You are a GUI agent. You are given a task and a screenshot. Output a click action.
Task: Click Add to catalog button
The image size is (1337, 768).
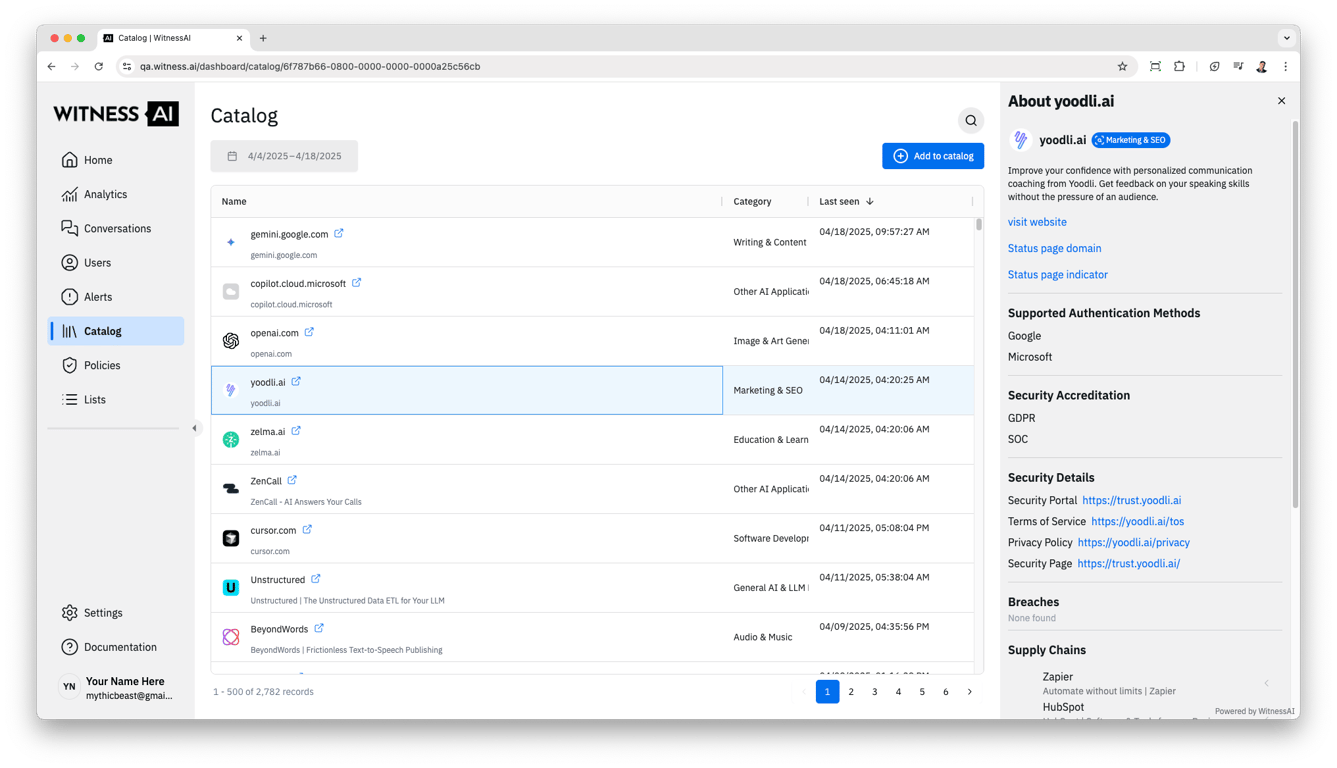click(x=933, y=156)
